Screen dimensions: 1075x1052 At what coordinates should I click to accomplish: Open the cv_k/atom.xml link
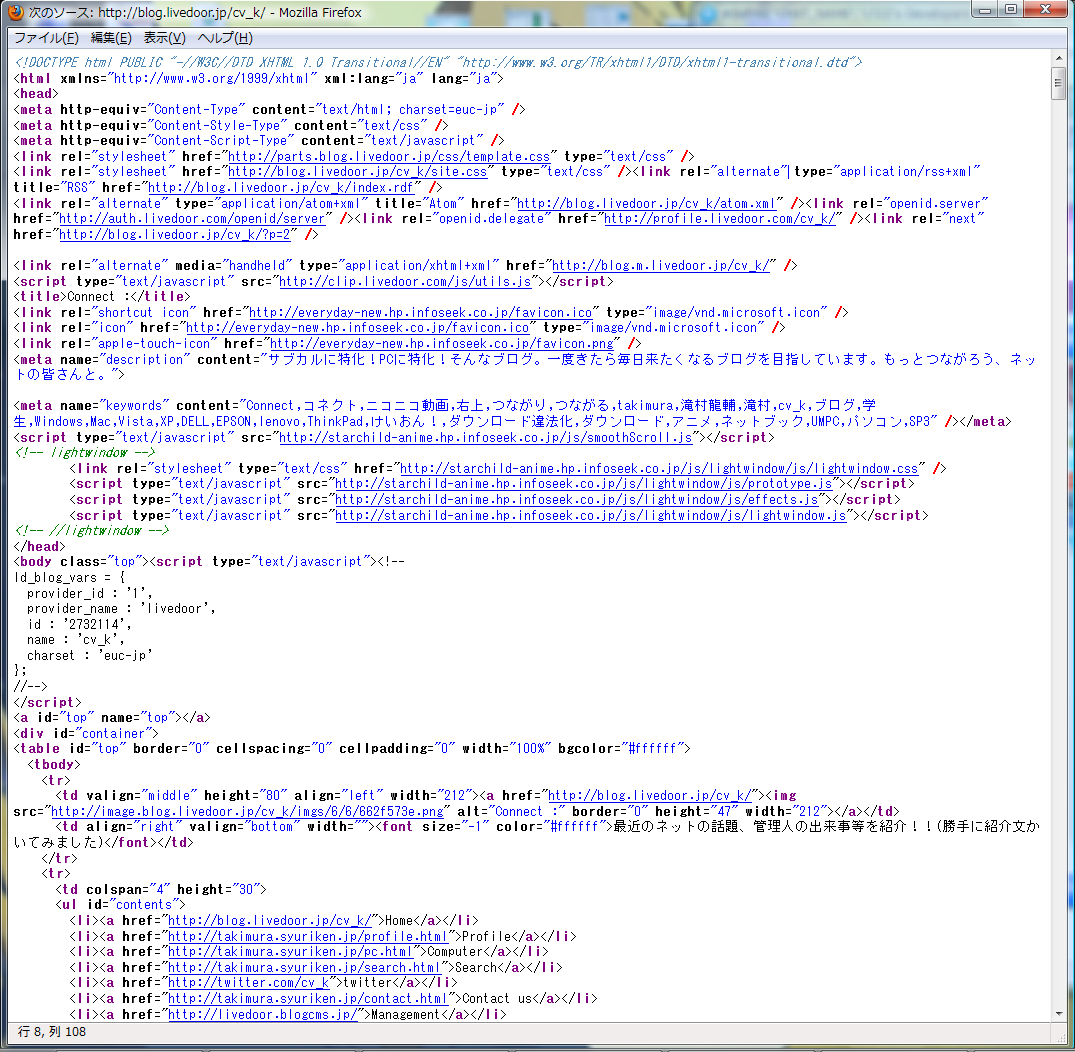[646, 203]
